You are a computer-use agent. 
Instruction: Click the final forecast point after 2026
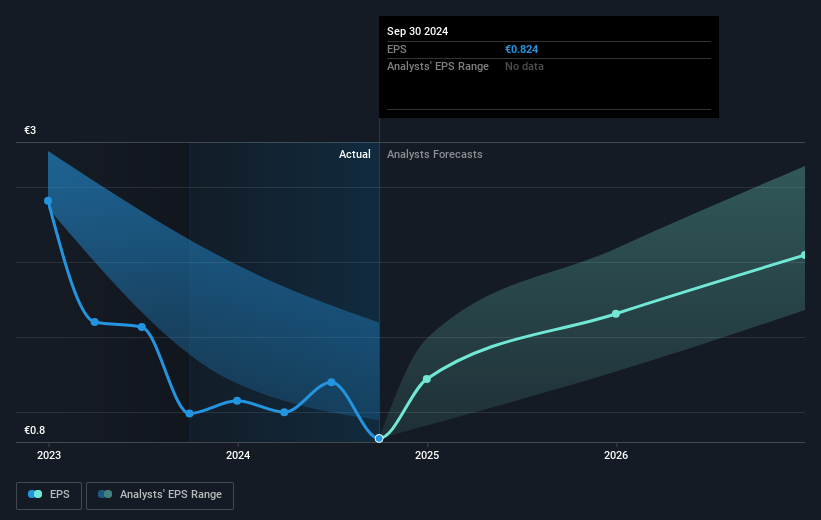(804, 255)
